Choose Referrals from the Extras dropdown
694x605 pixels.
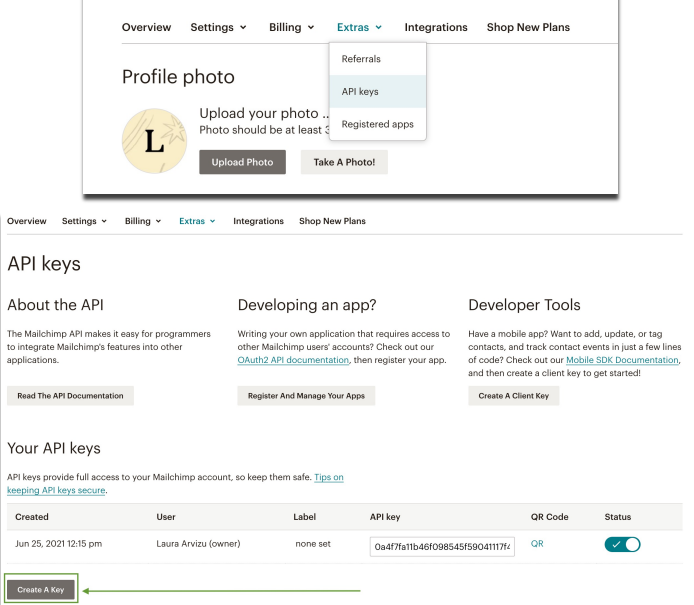[378, 59]
